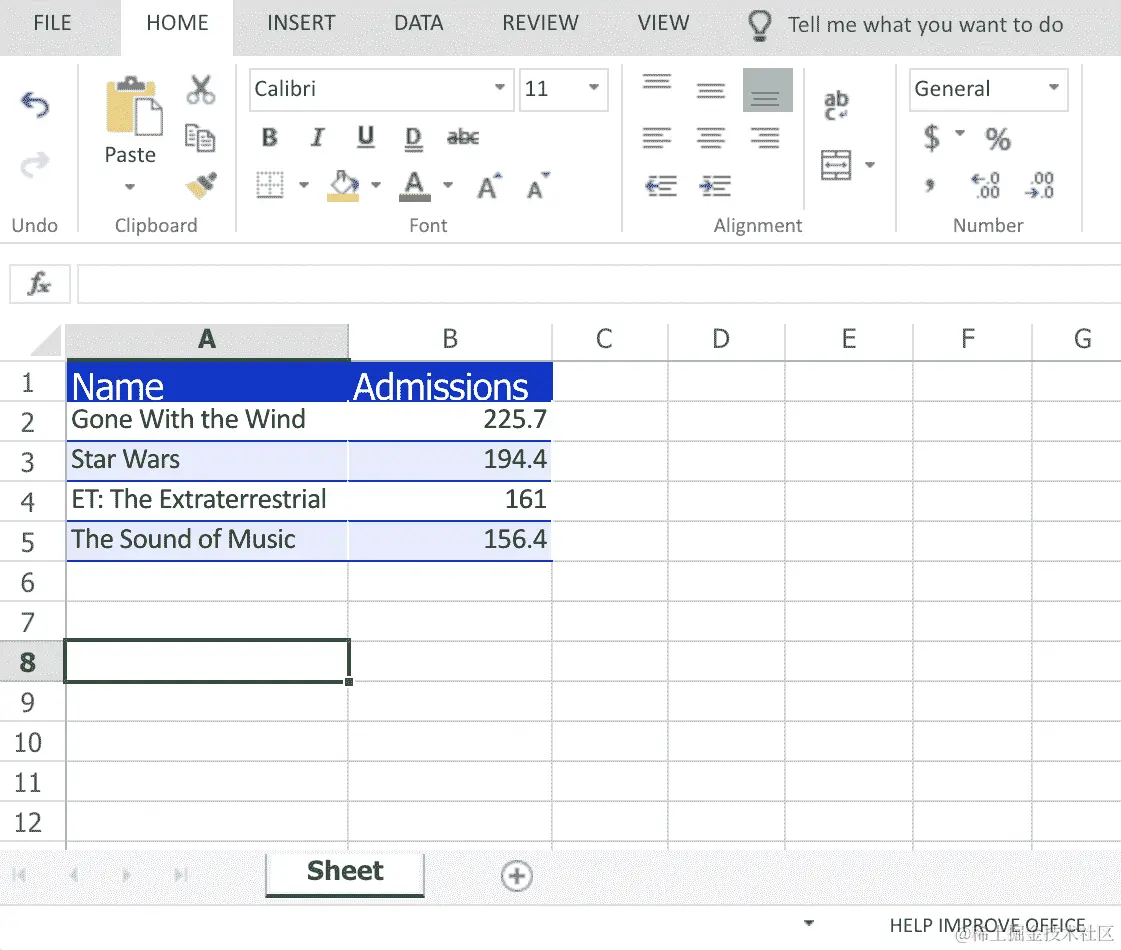The width and height of the screenshot is (1121, 950).
Task: Add a new sheet with plus button
Action: (x=516, y=876)
